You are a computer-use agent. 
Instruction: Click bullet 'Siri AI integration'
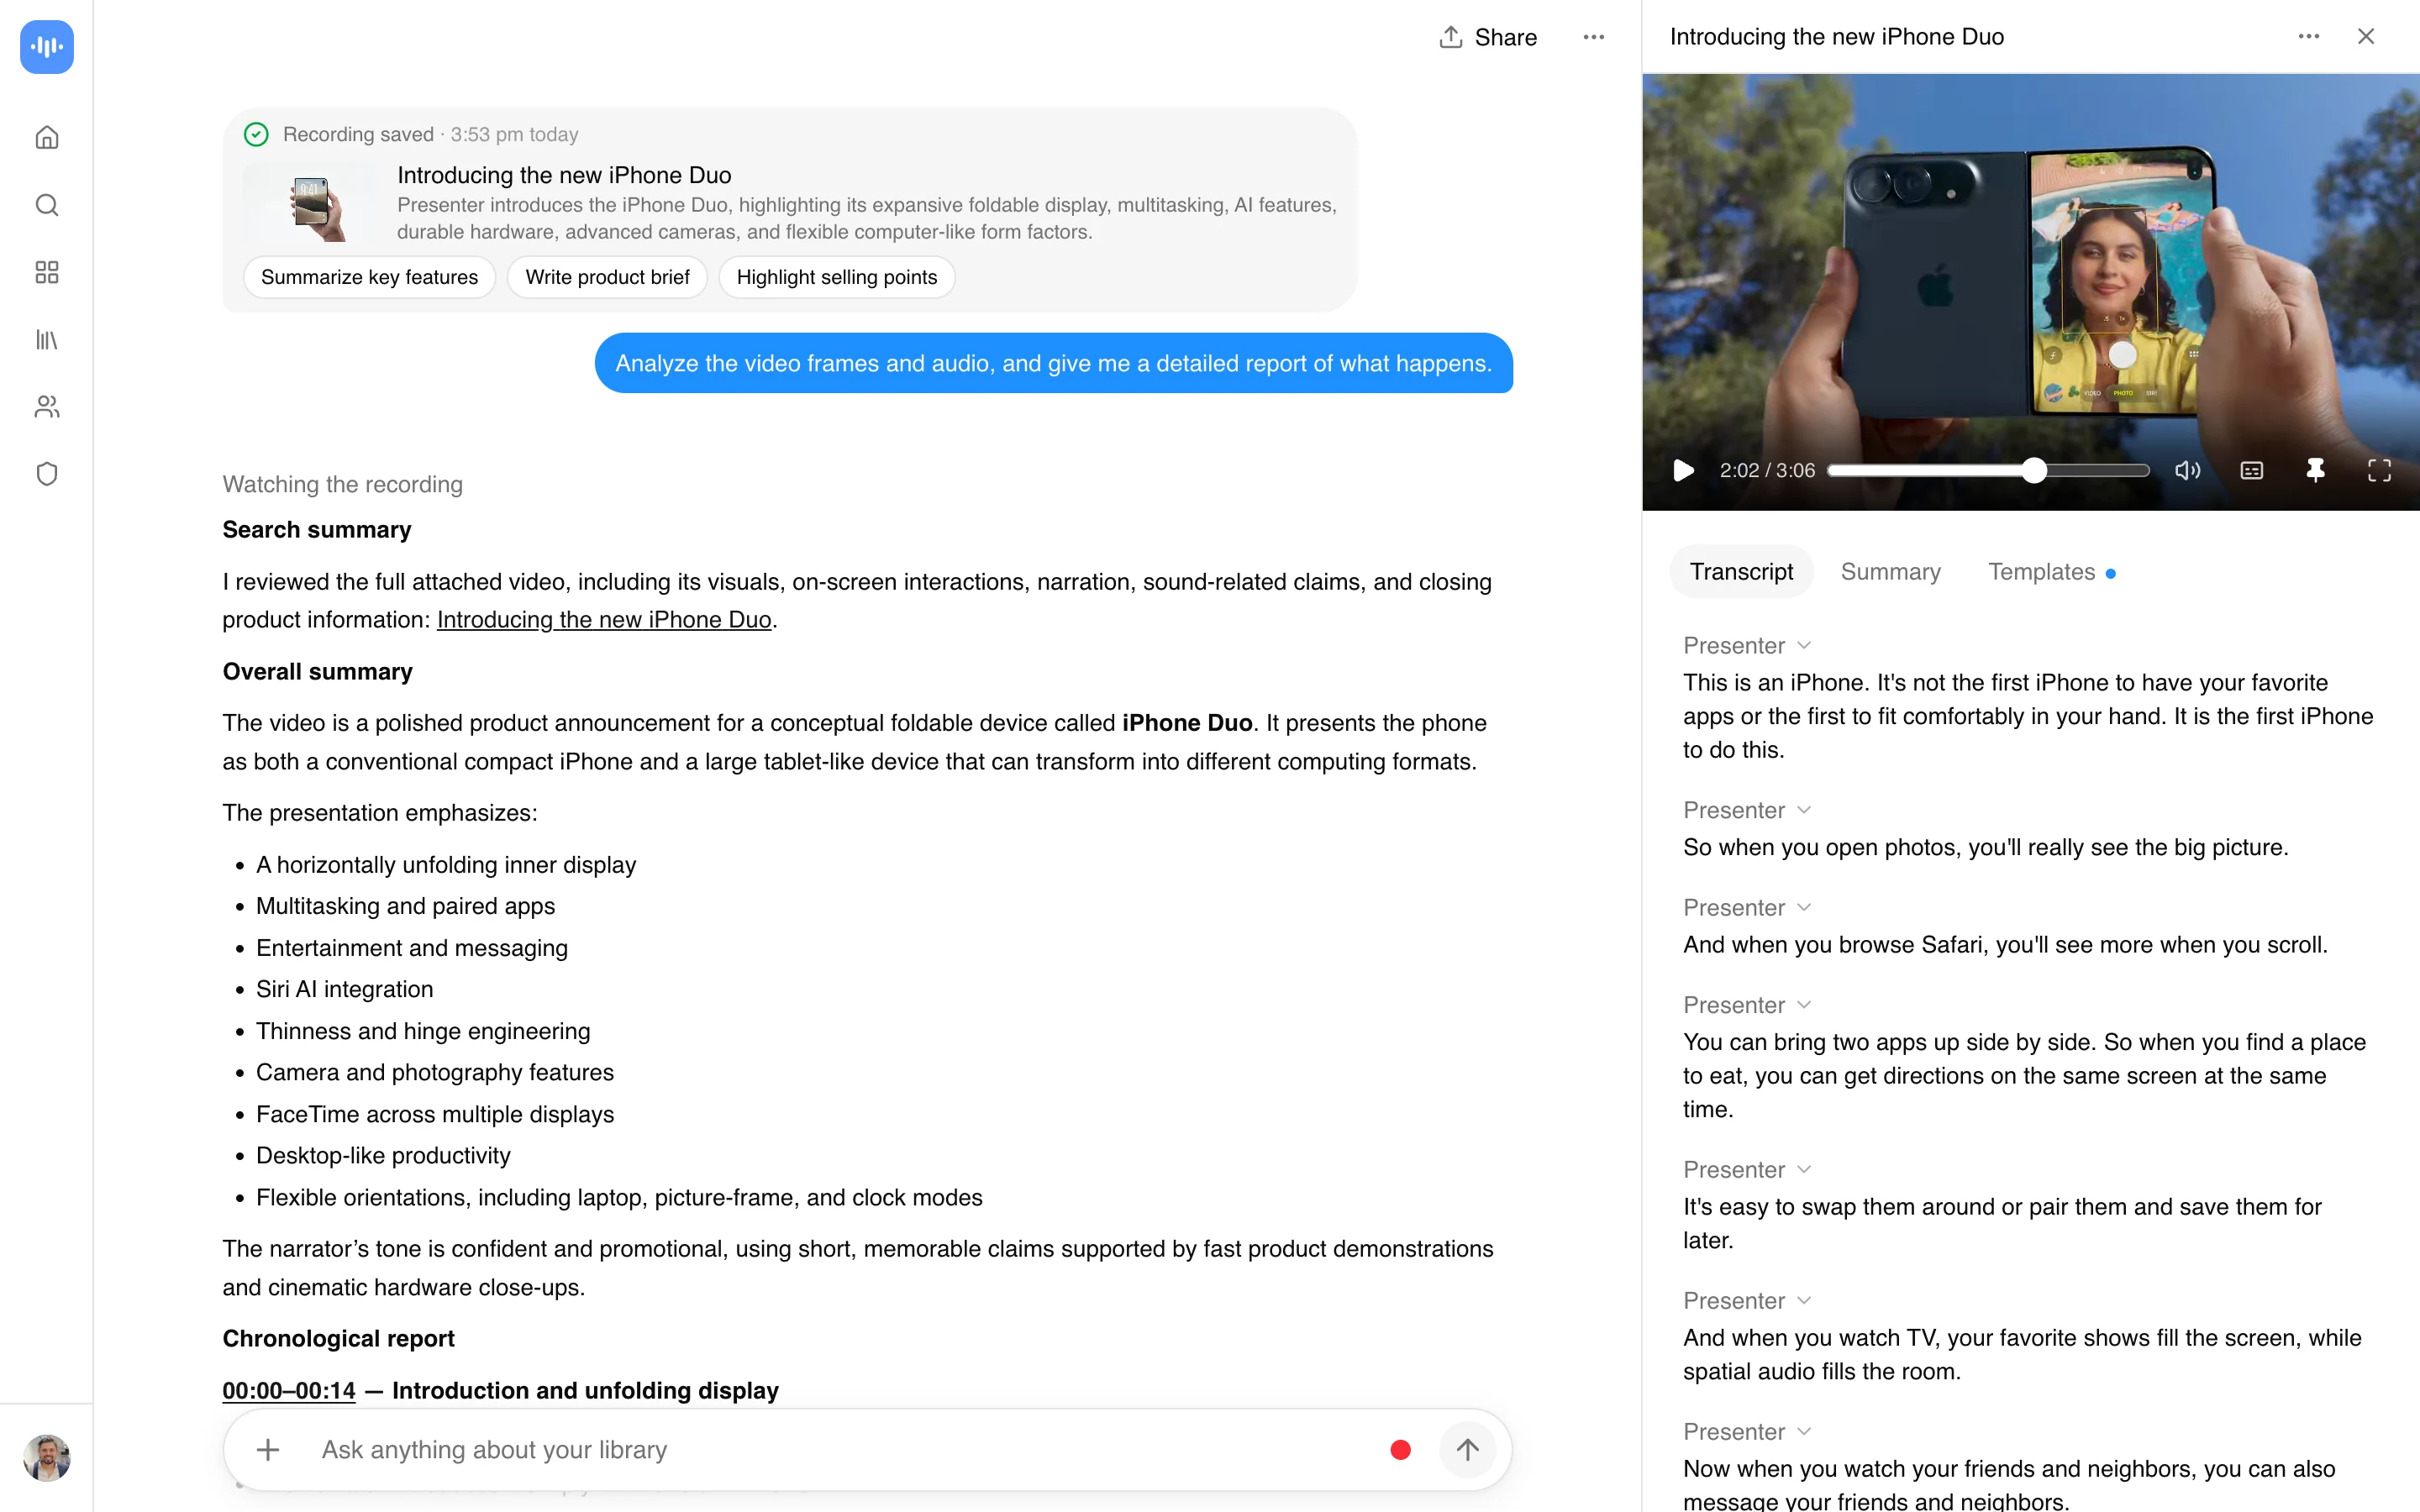pyautogui.click(x=344, y=989)
